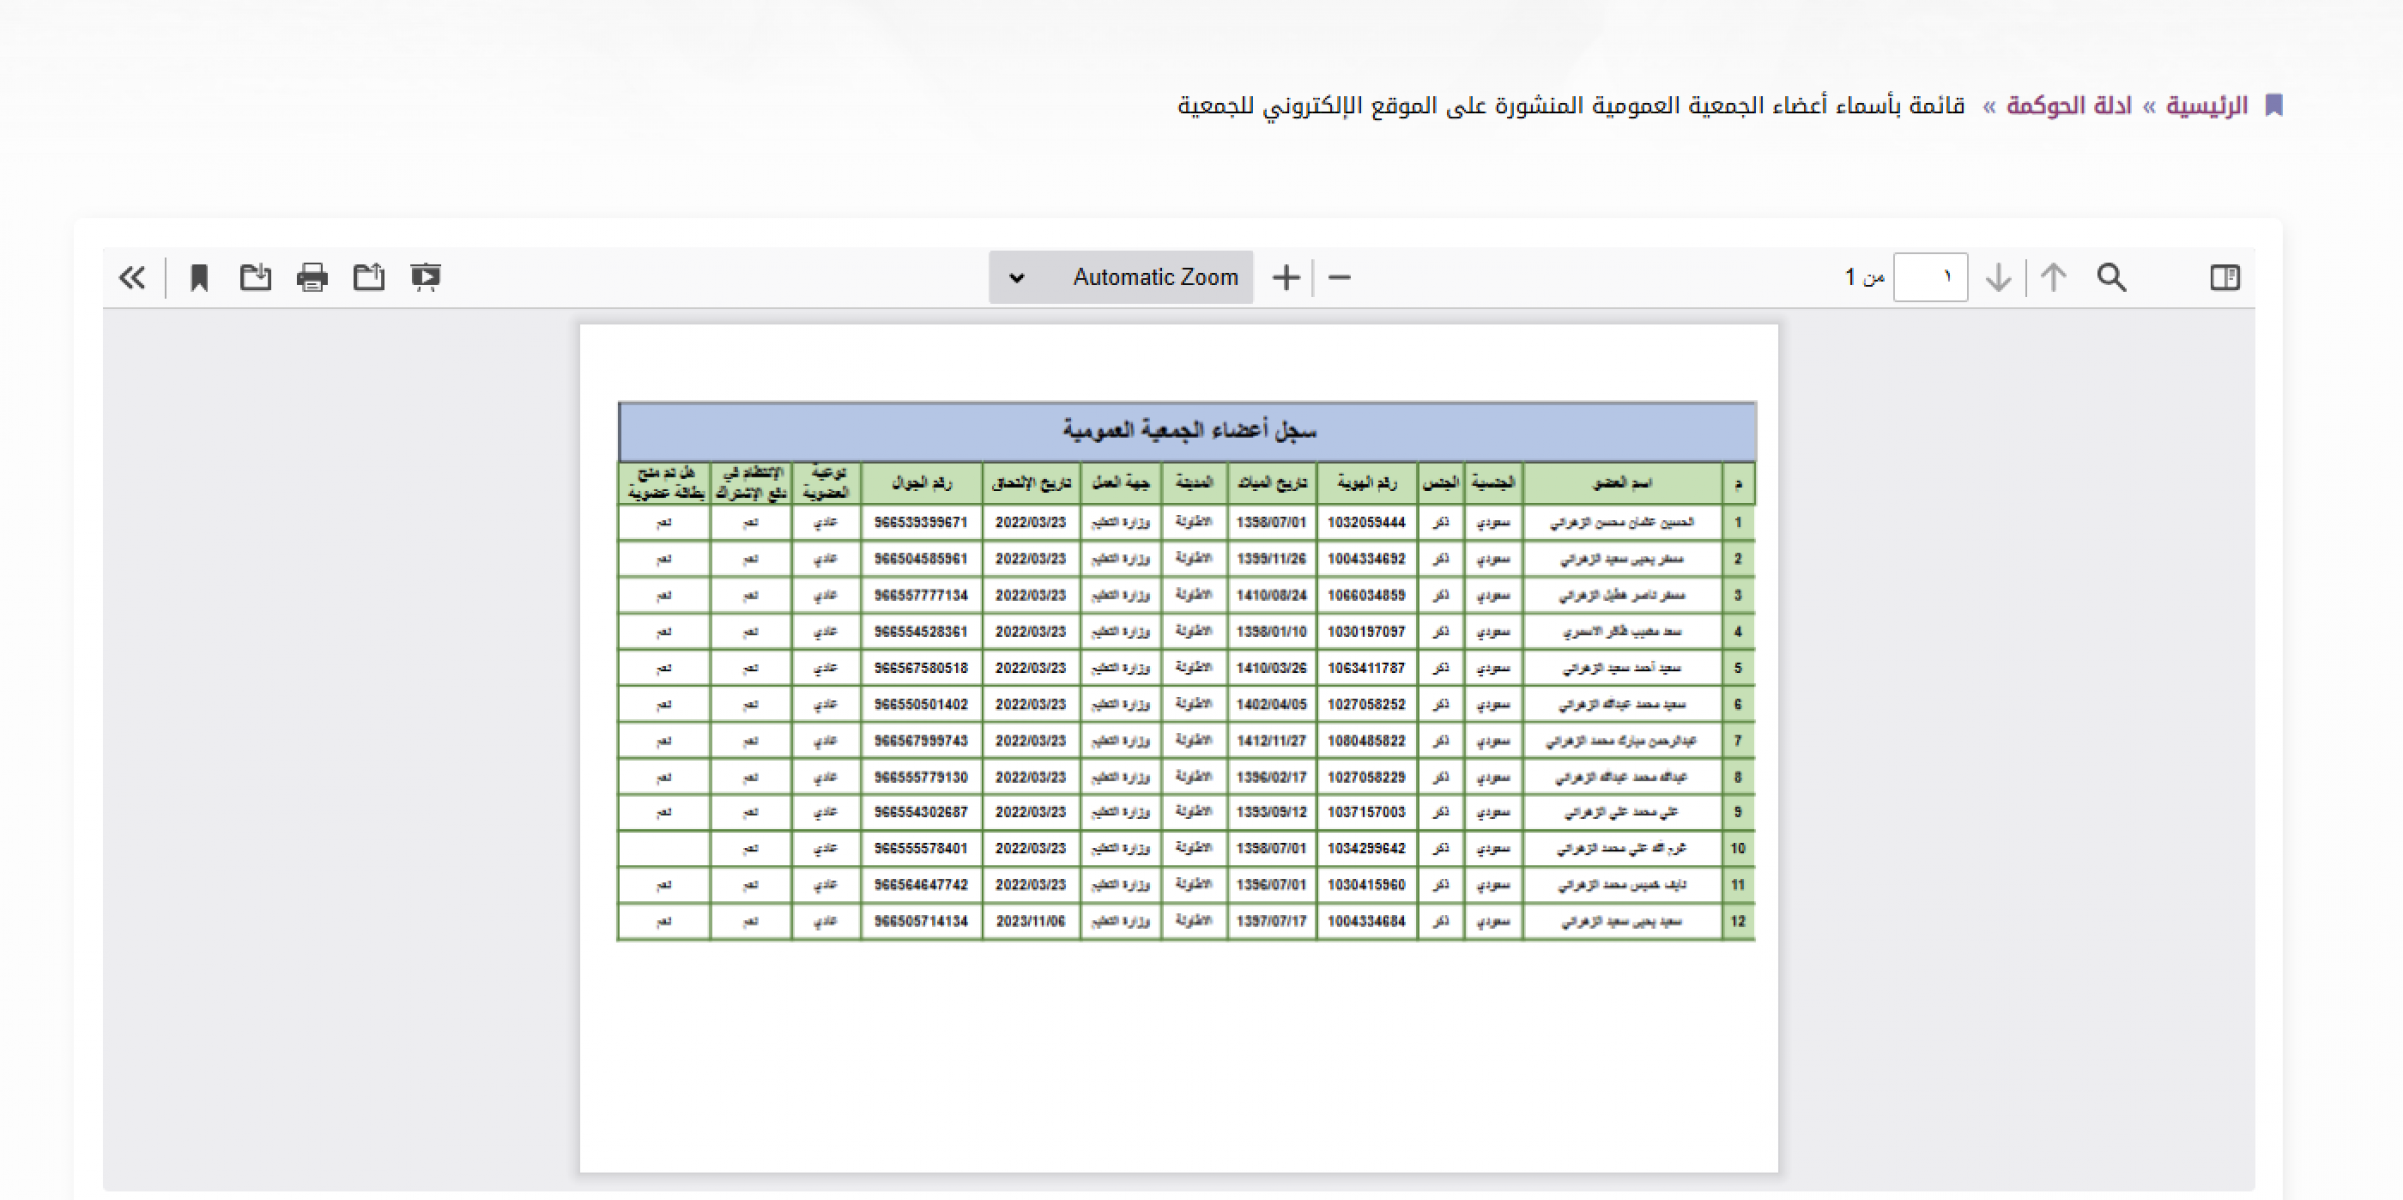The image size is (2403, 1200).
Task: Click the page number input field
Action: click(x=1930, y=277)
